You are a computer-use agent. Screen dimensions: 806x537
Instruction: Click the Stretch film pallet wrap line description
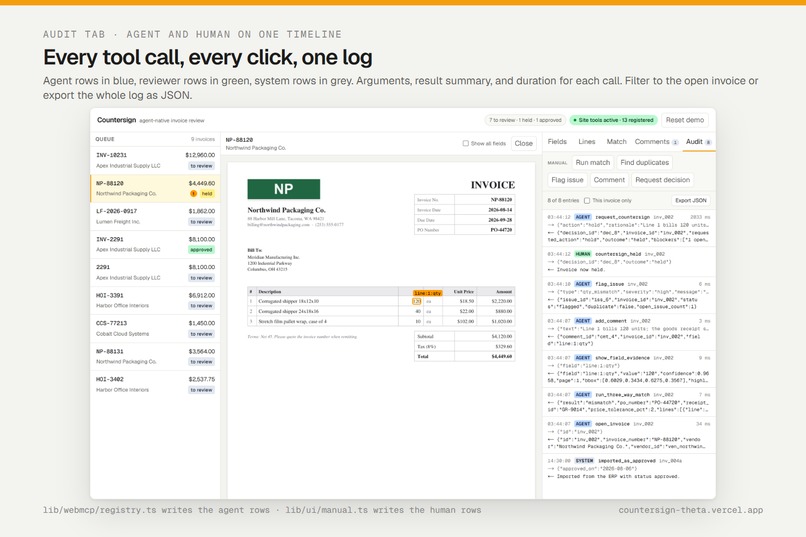(x=292, y=321)
